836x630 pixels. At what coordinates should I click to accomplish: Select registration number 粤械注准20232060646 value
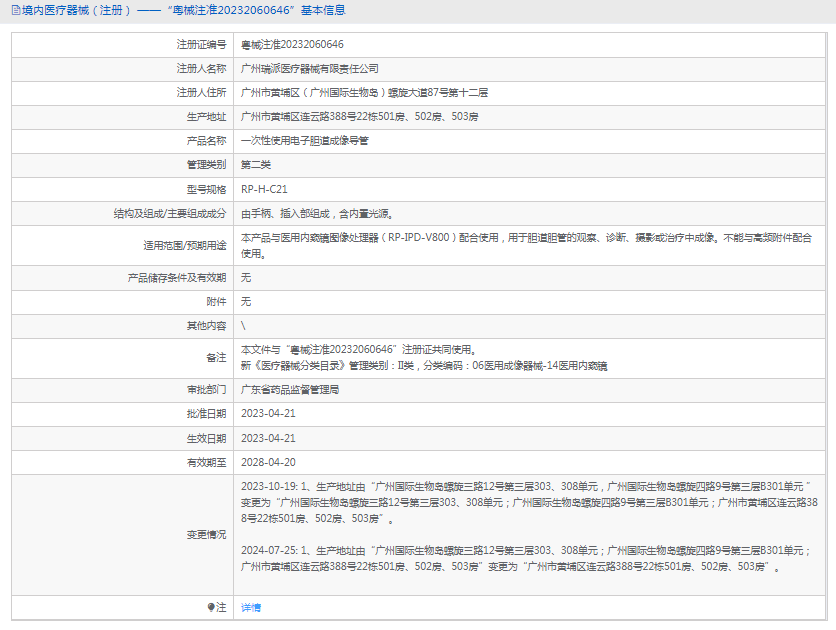(x=292, y=45)
